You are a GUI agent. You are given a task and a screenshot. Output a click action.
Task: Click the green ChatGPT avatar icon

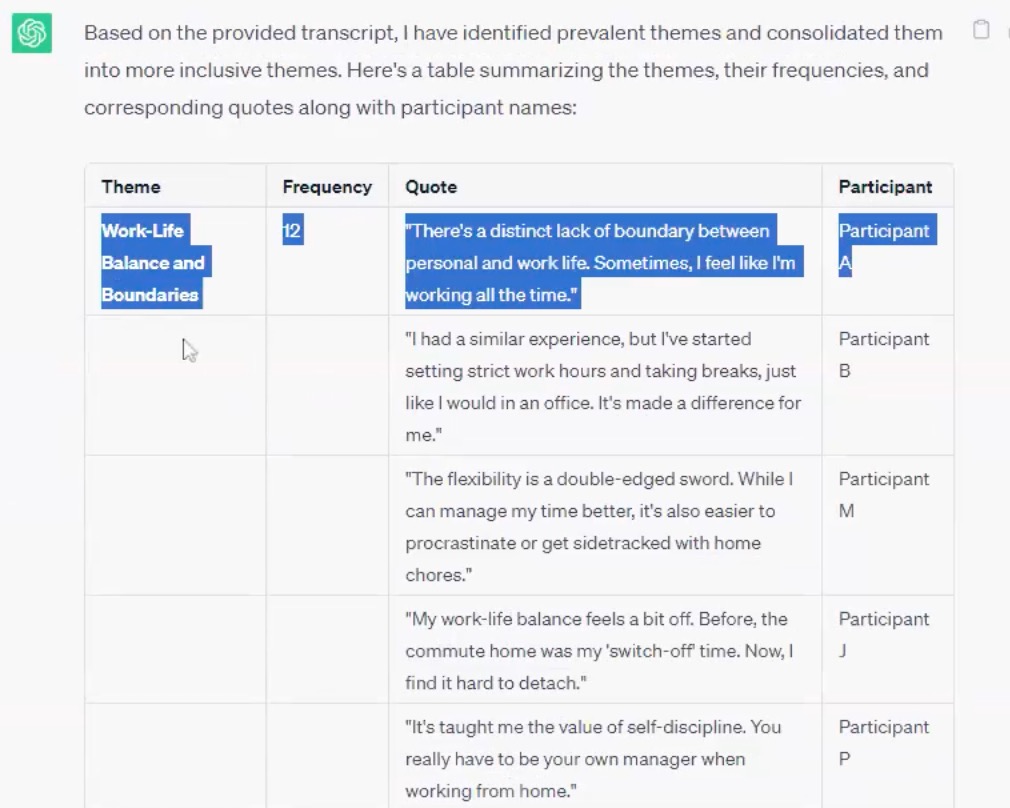(32, 34)
